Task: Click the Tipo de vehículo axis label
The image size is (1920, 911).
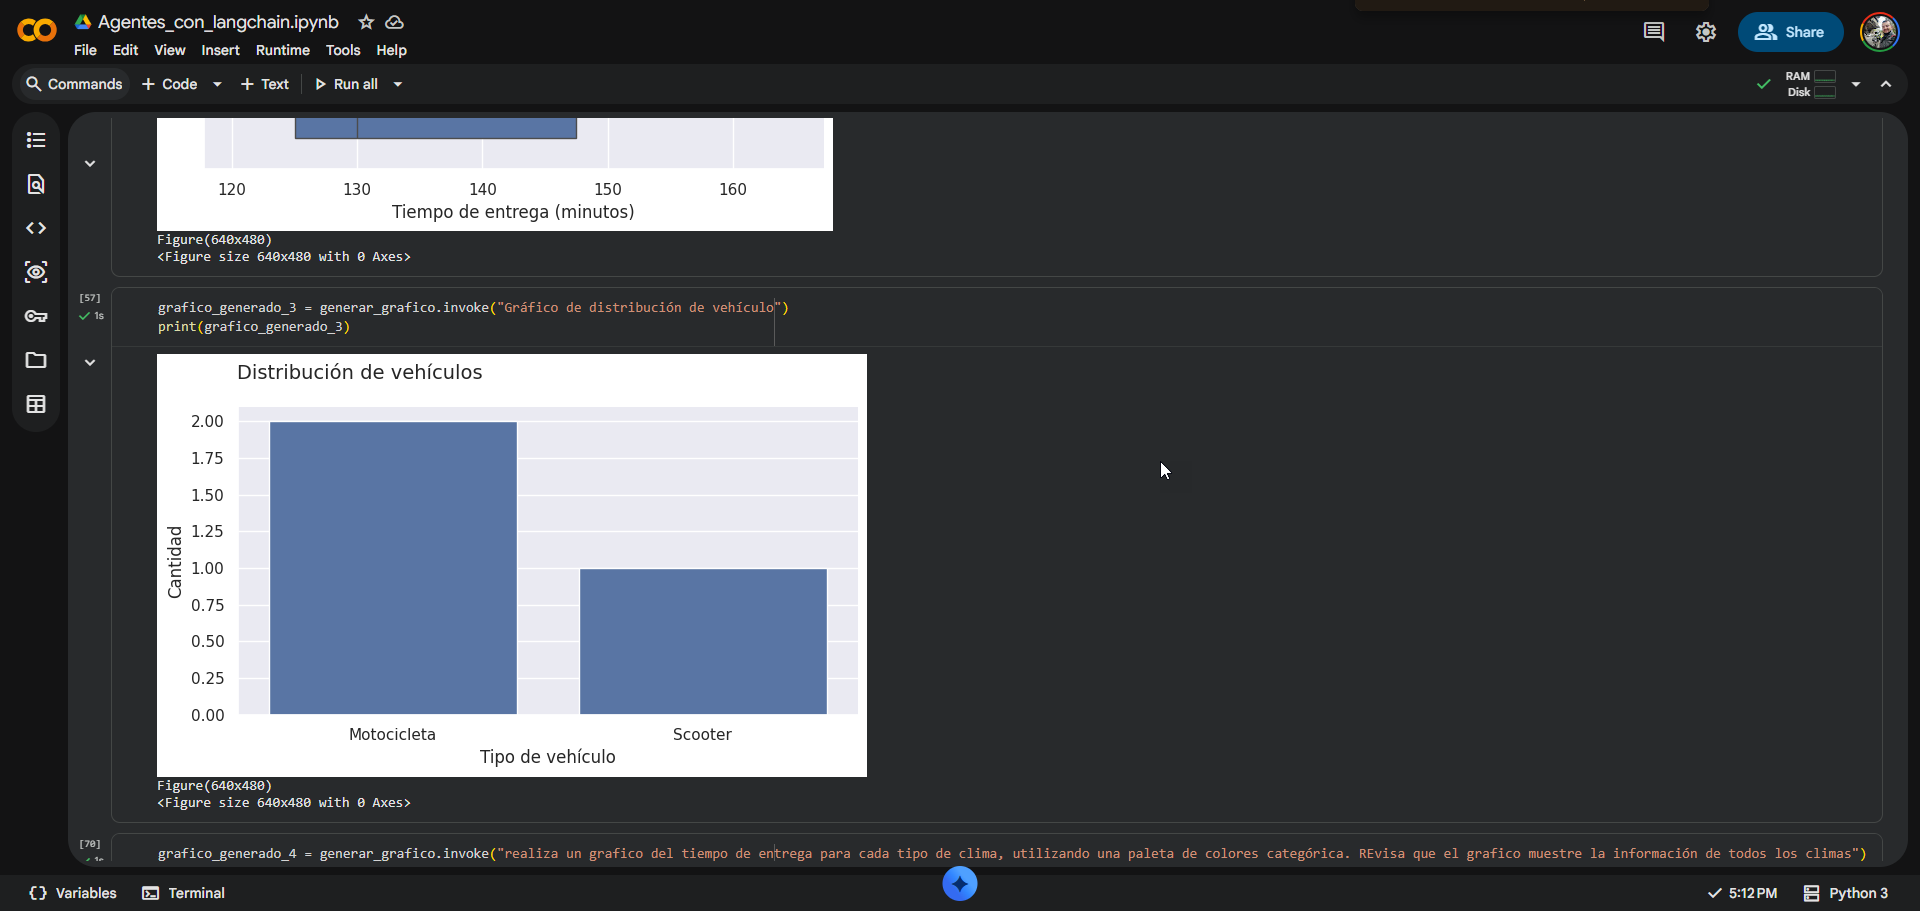Action: coord(547,757)
